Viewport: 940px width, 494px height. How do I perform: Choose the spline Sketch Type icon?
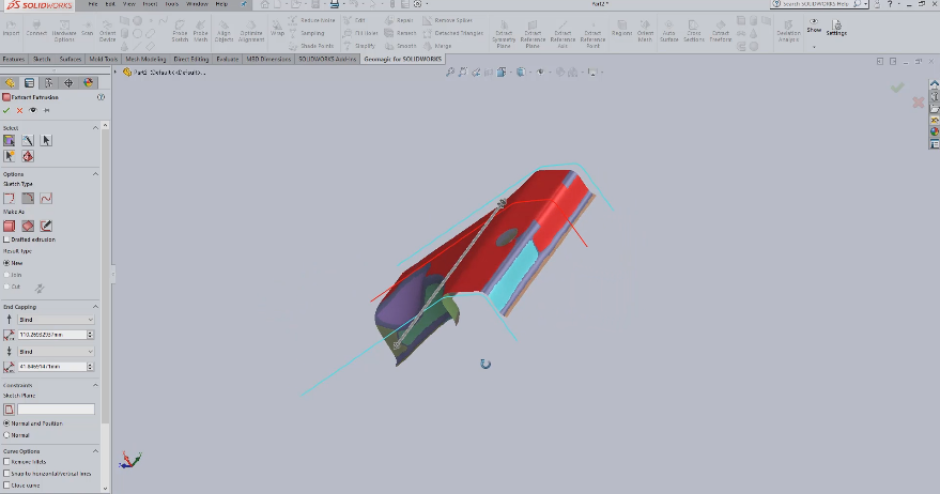point(46,198)
